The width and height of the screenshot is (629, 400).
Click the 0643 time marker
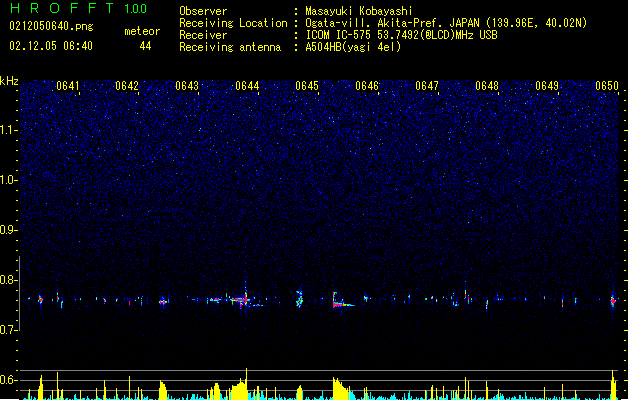point(187,86)
